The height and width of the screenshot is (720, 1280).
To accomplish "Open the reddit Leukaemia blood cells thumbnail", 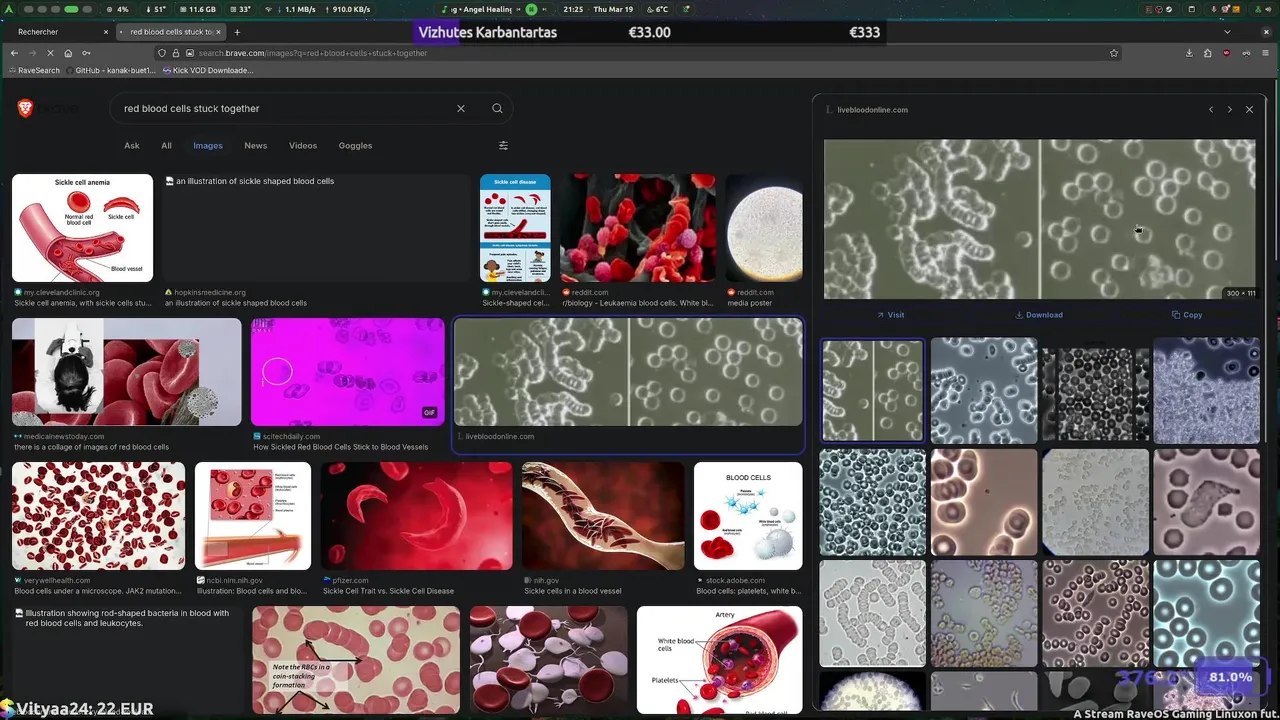I will click(x=638, y=228).
